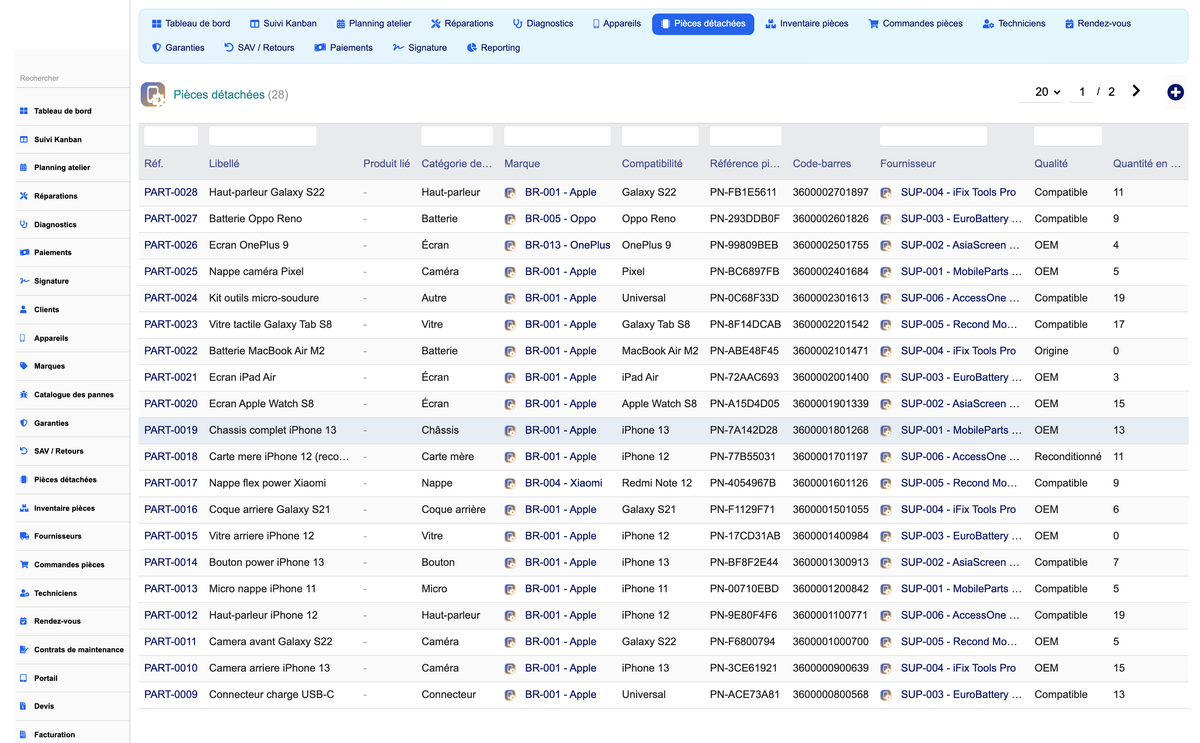Open SAV / Retours top tab
The image size is (1200, 743).
click(x=259, y=47)
